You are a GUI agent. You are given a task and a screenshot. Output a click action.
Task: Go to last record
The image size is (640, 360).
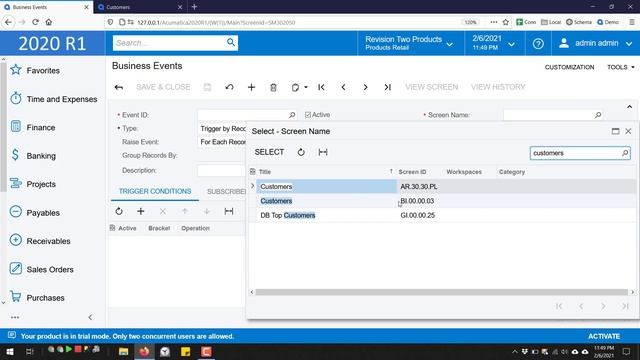[x=387, y=87]
